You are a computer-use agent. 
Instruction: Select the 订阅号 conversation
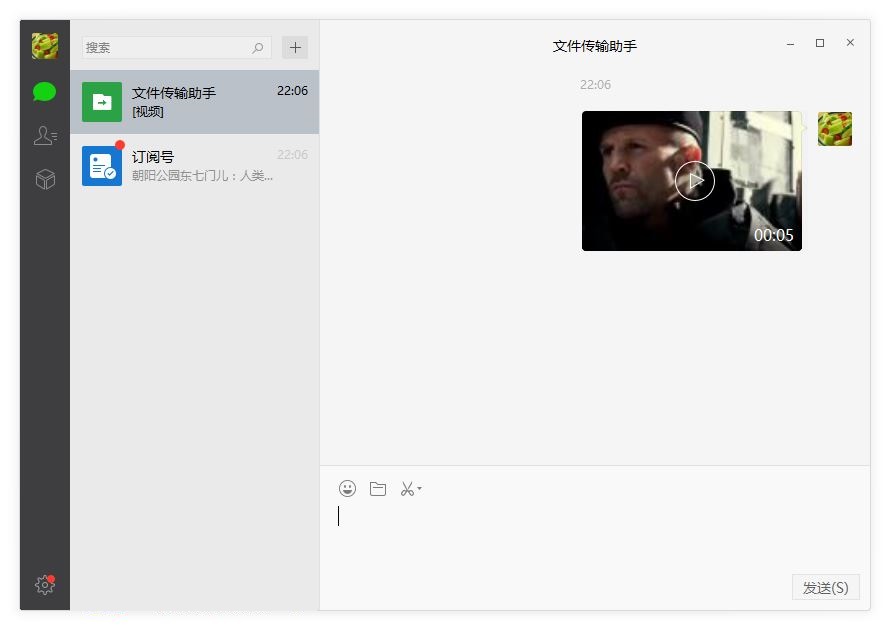(195, 166)
